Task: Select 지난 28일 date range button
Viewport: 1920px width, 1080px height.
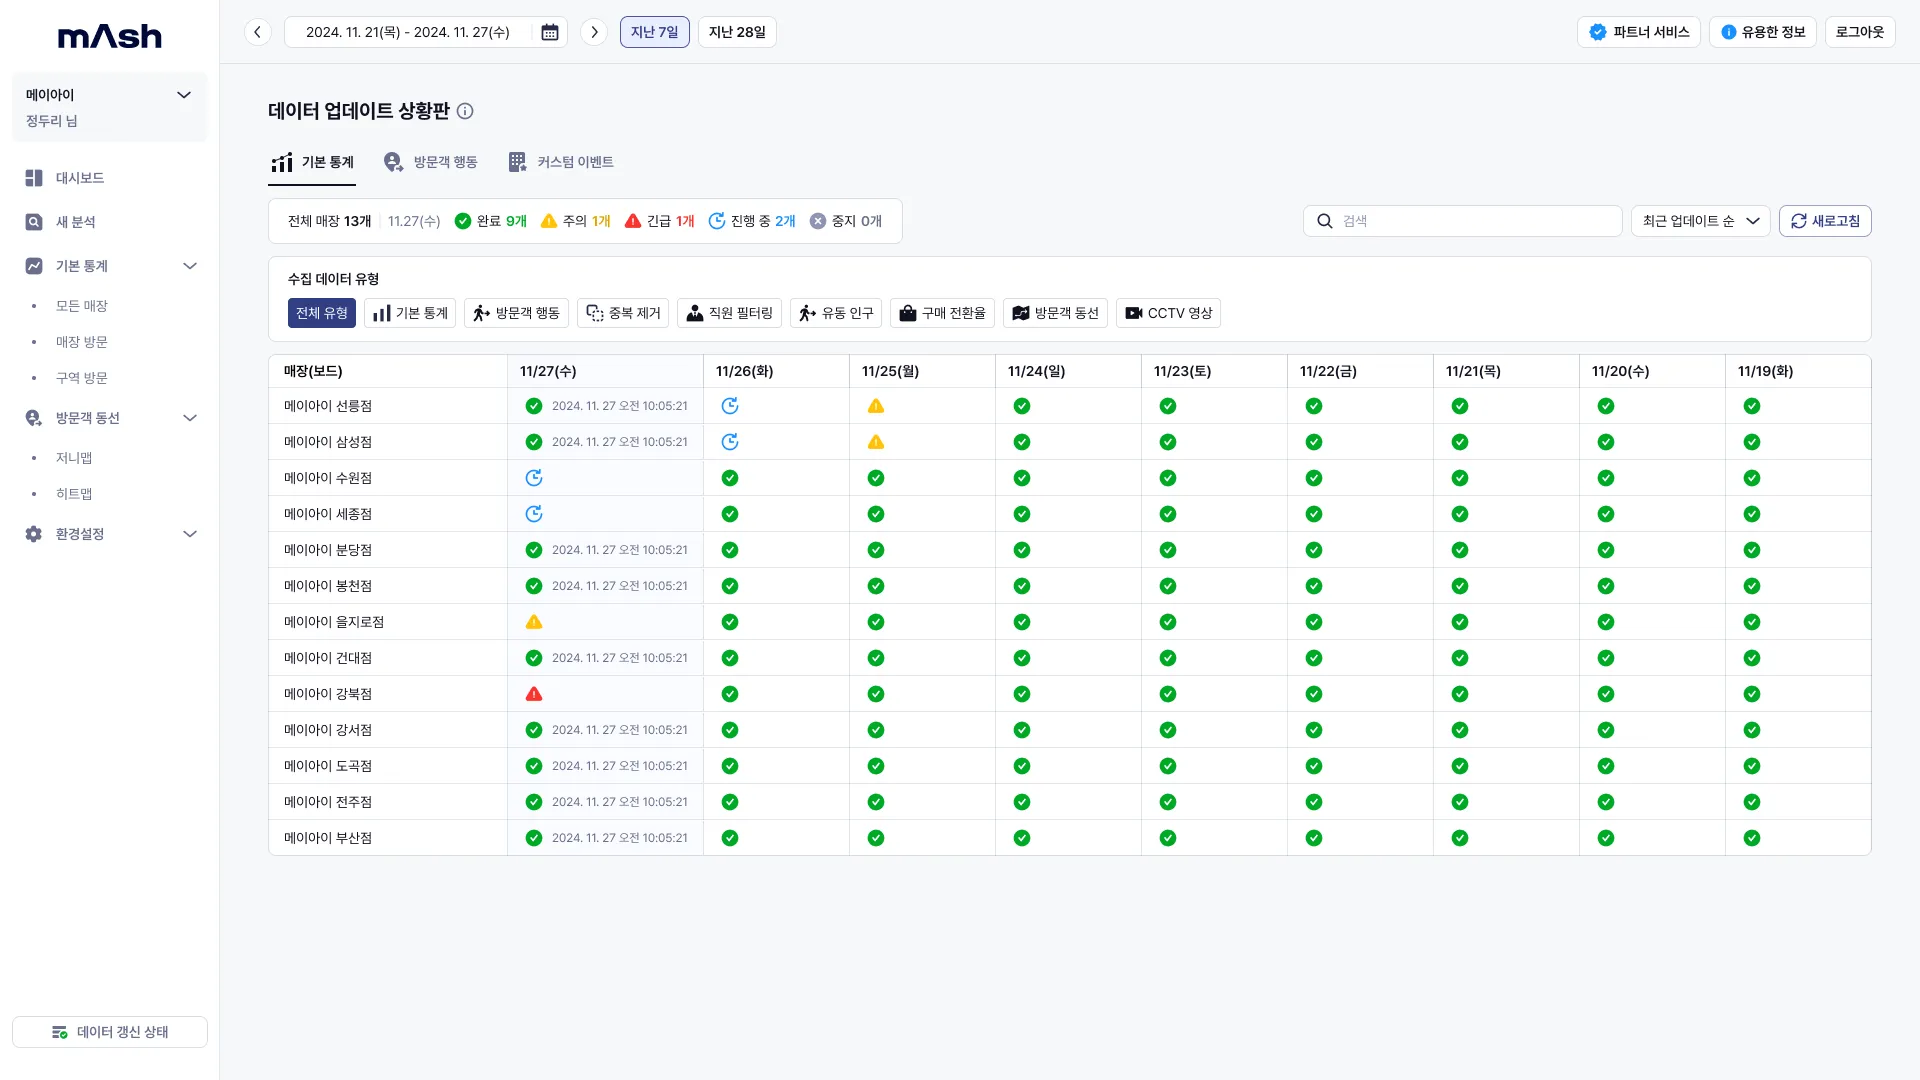Action: click(x=737, y=32)
